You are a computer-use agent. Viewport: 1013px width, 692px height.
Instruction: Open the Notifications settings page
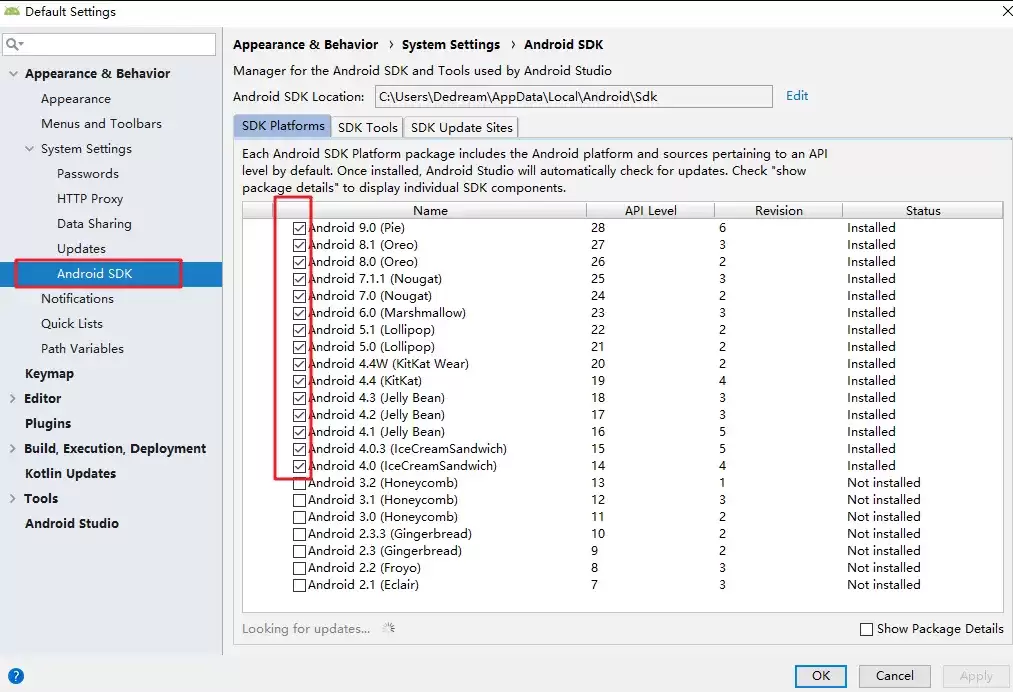78,299
